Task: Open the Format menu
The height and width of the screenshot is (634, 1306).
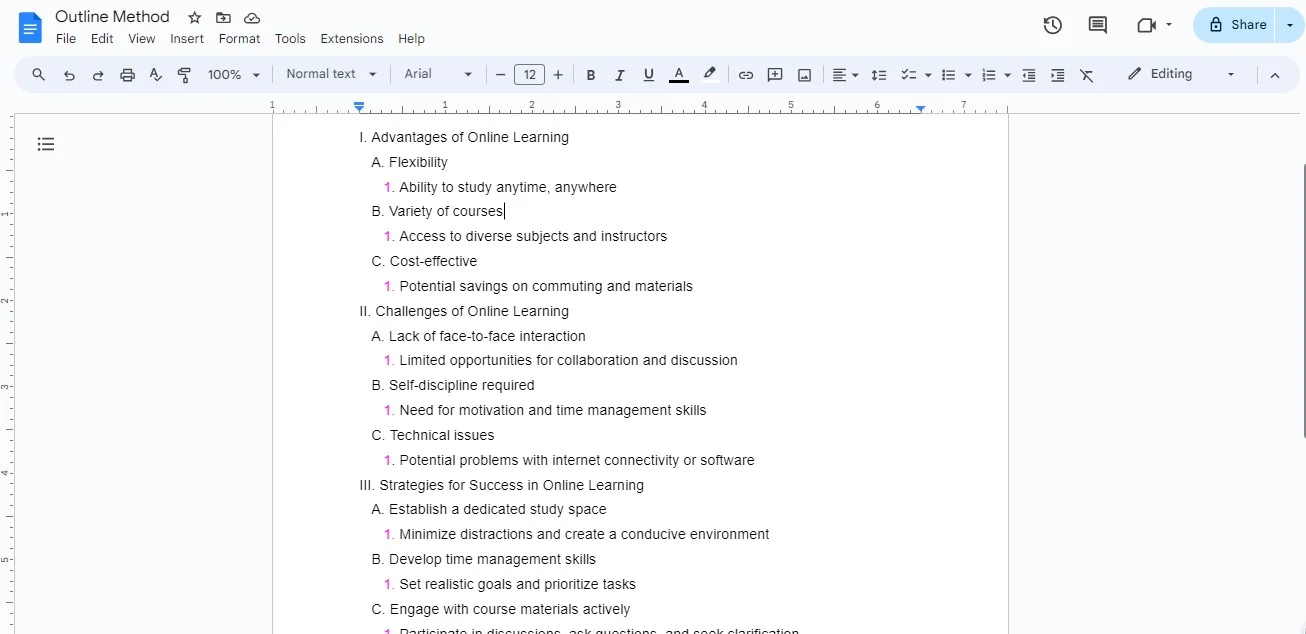Action: 239,38
